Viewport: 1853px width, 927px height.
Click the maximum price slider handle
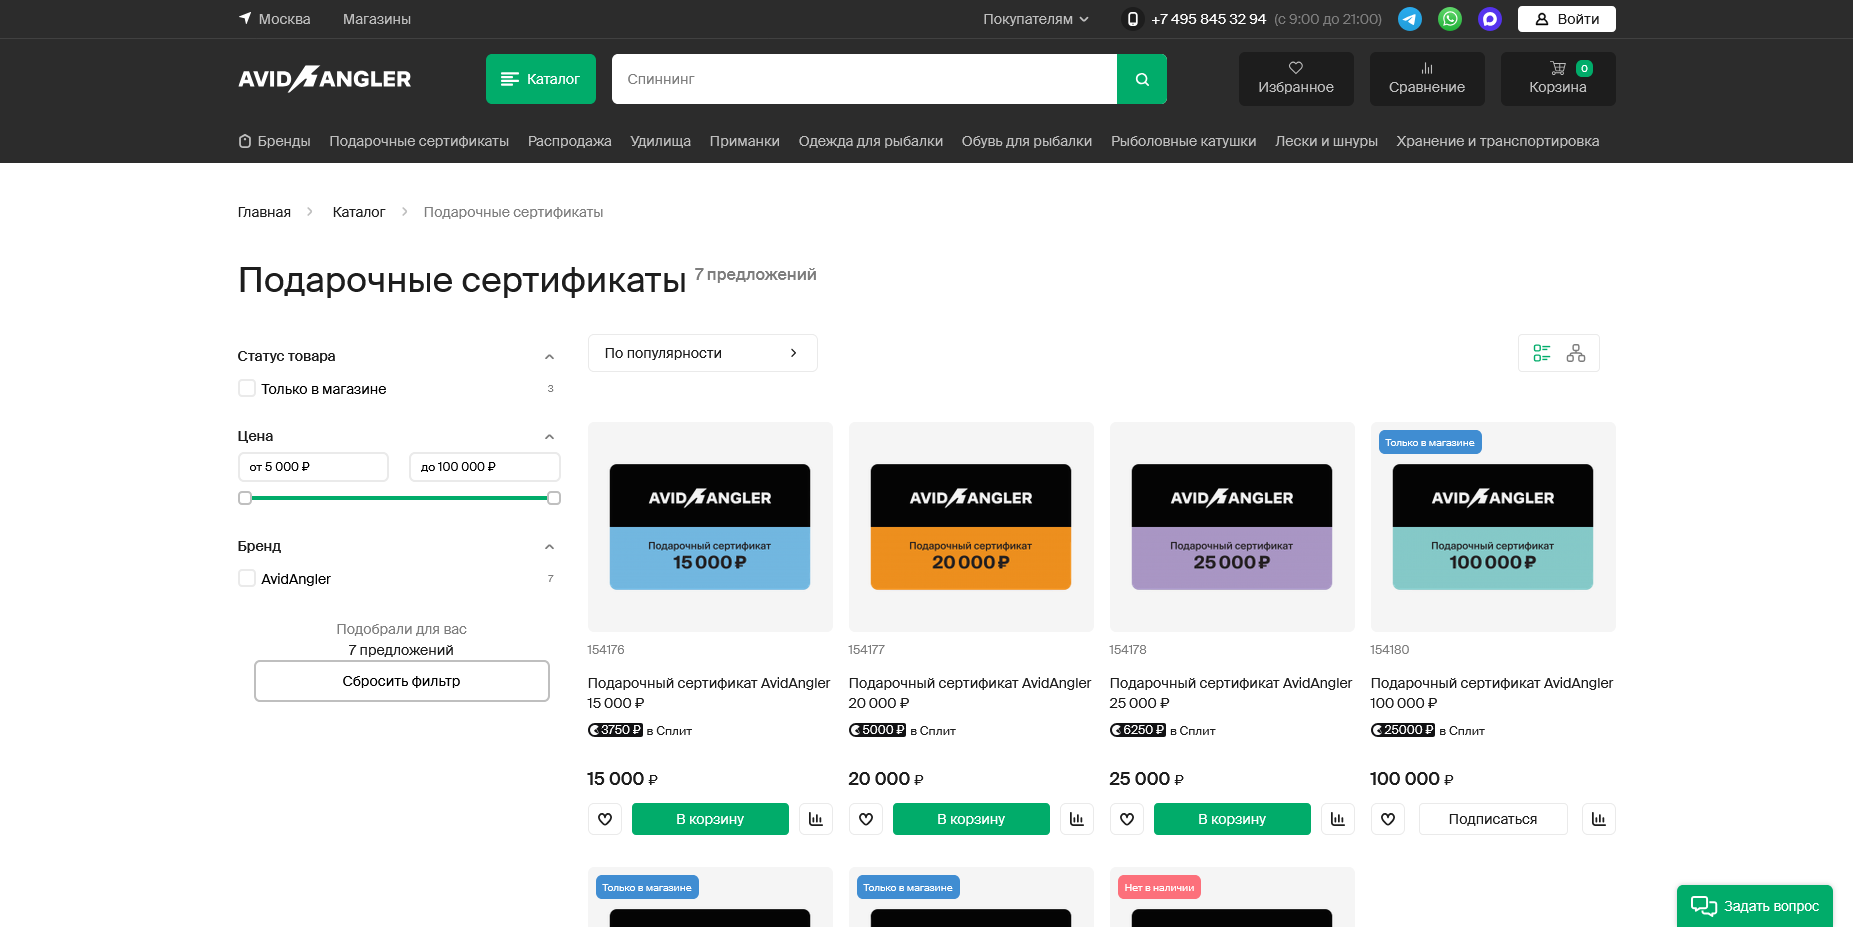(554, 498)
